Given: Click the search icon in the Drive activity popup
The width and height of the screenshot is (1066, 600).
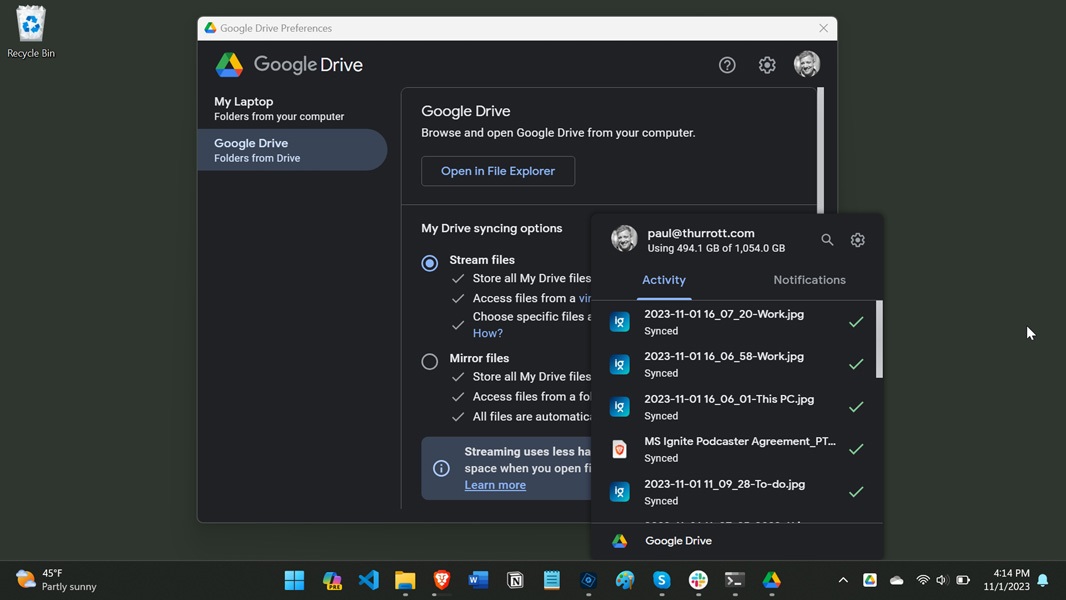Looking at the screenshot, I should [x=827, y=240].
